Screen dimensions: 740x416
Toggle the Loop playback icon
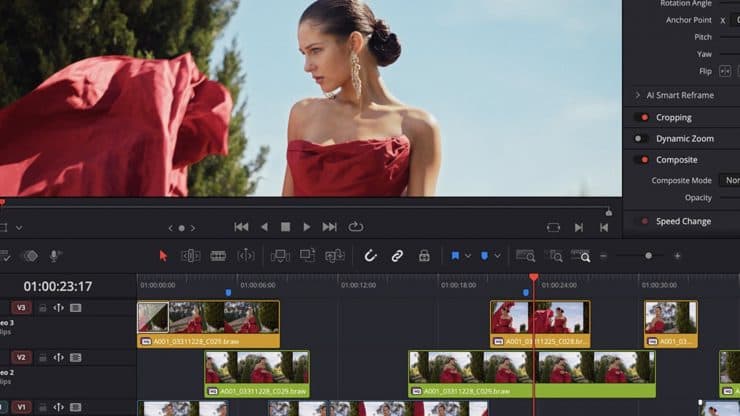click(355, 227)
